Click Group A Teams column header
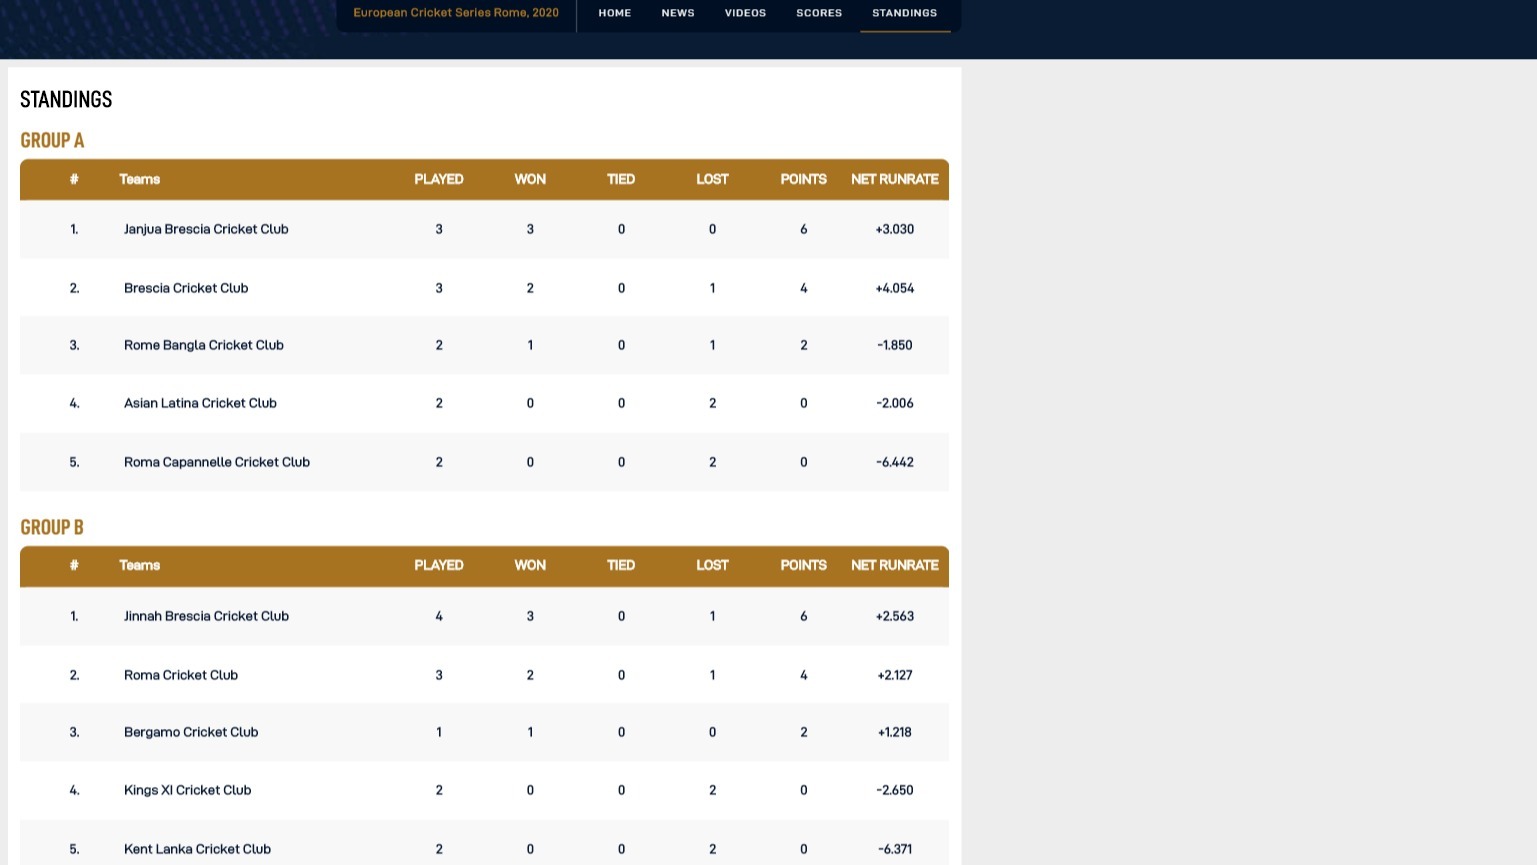 click(x=140, y=179)
